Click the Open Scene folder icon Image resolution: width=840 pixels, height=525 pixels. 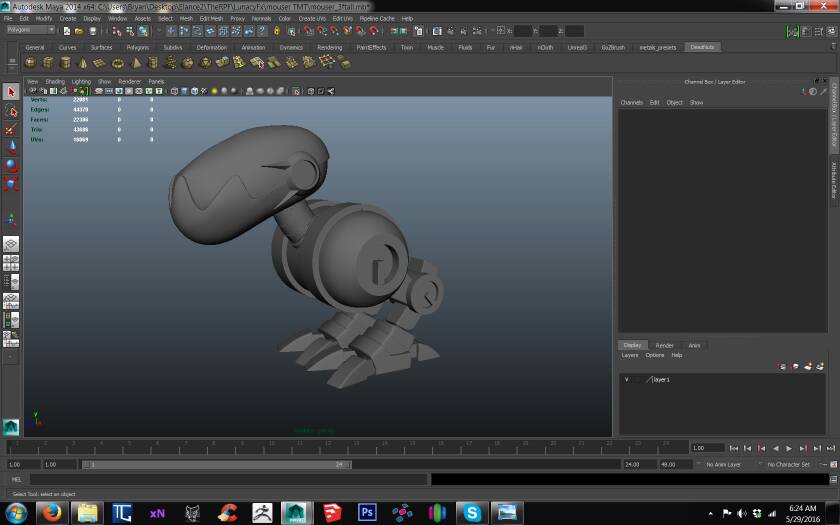coord(79,31)
